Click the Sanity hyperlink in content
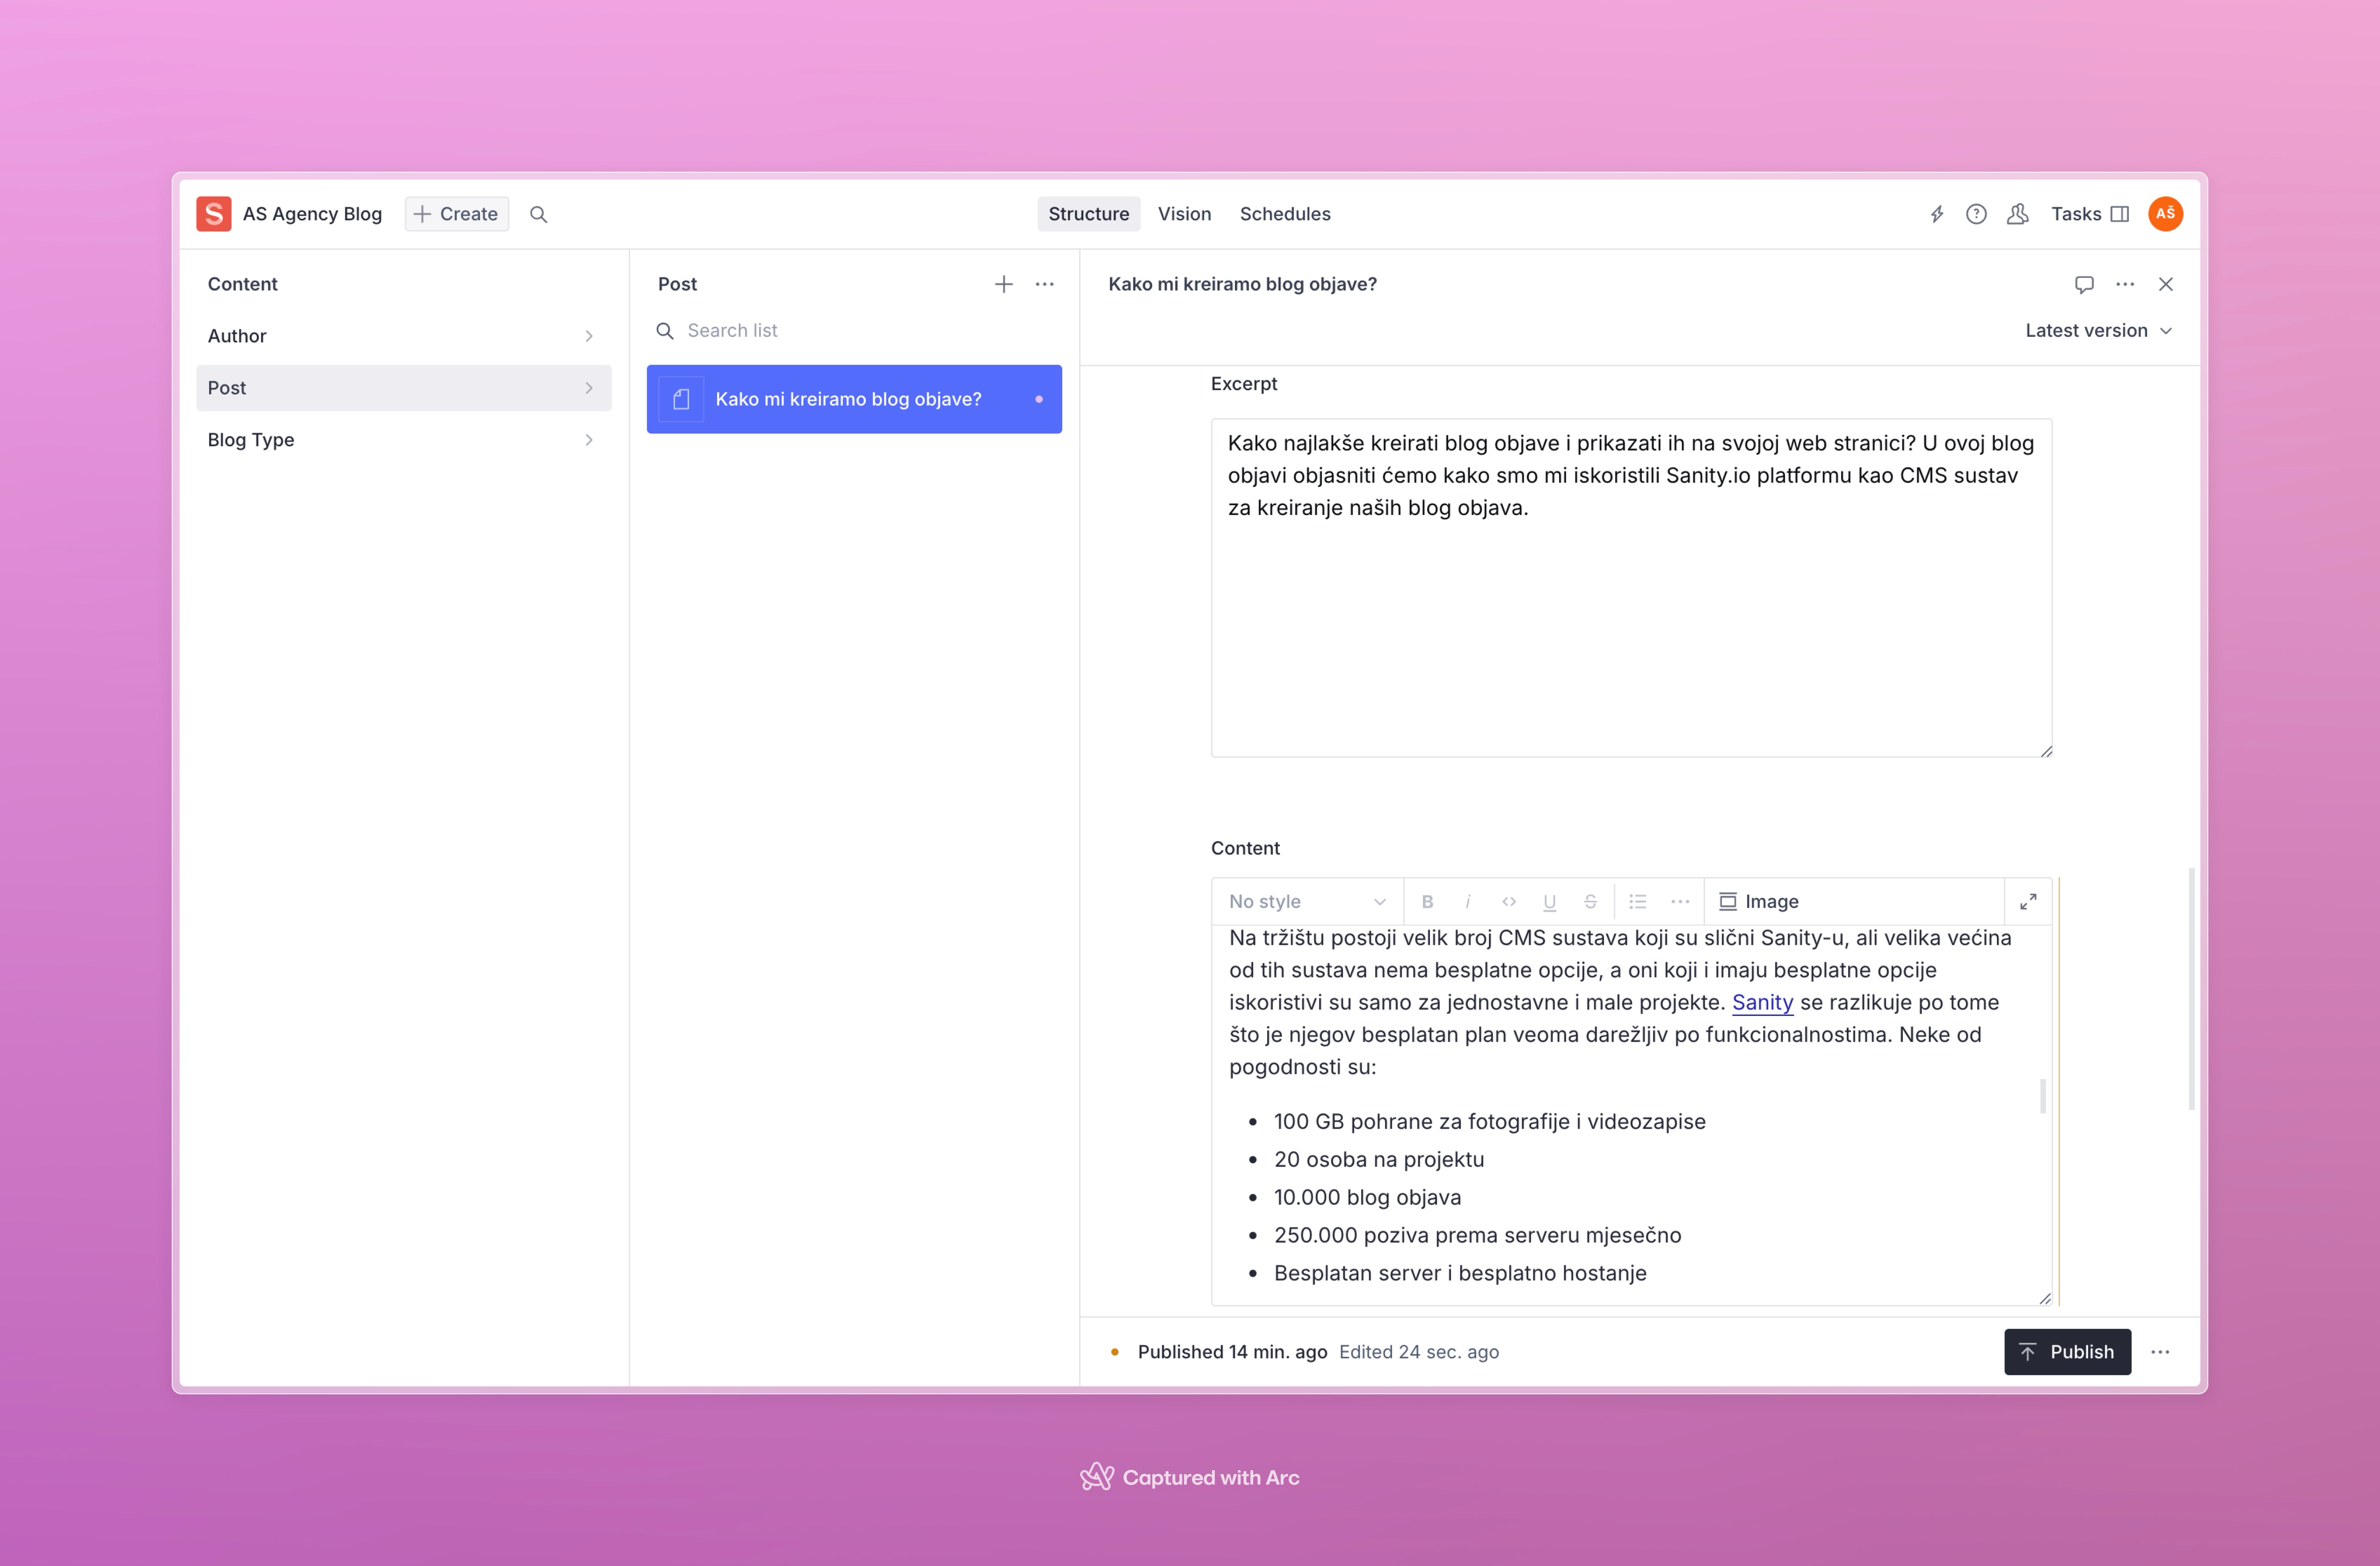The height and width of the screenshot is (1566, 2380). click(x=1762, y=1002)
